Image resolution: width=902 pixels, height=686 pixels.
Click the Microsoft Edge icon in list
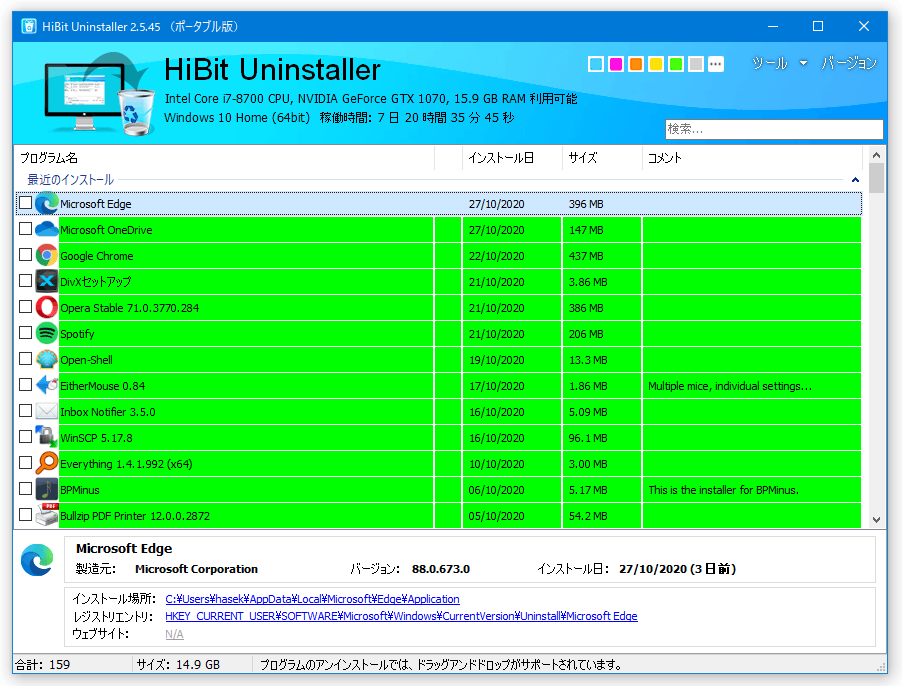[47, 204]
